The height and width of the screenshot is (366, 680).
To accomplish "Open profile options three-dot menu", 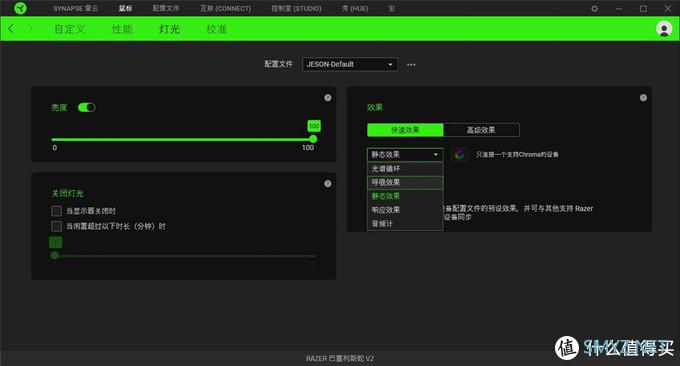I will pyautogui.click(x=411, y=65).
